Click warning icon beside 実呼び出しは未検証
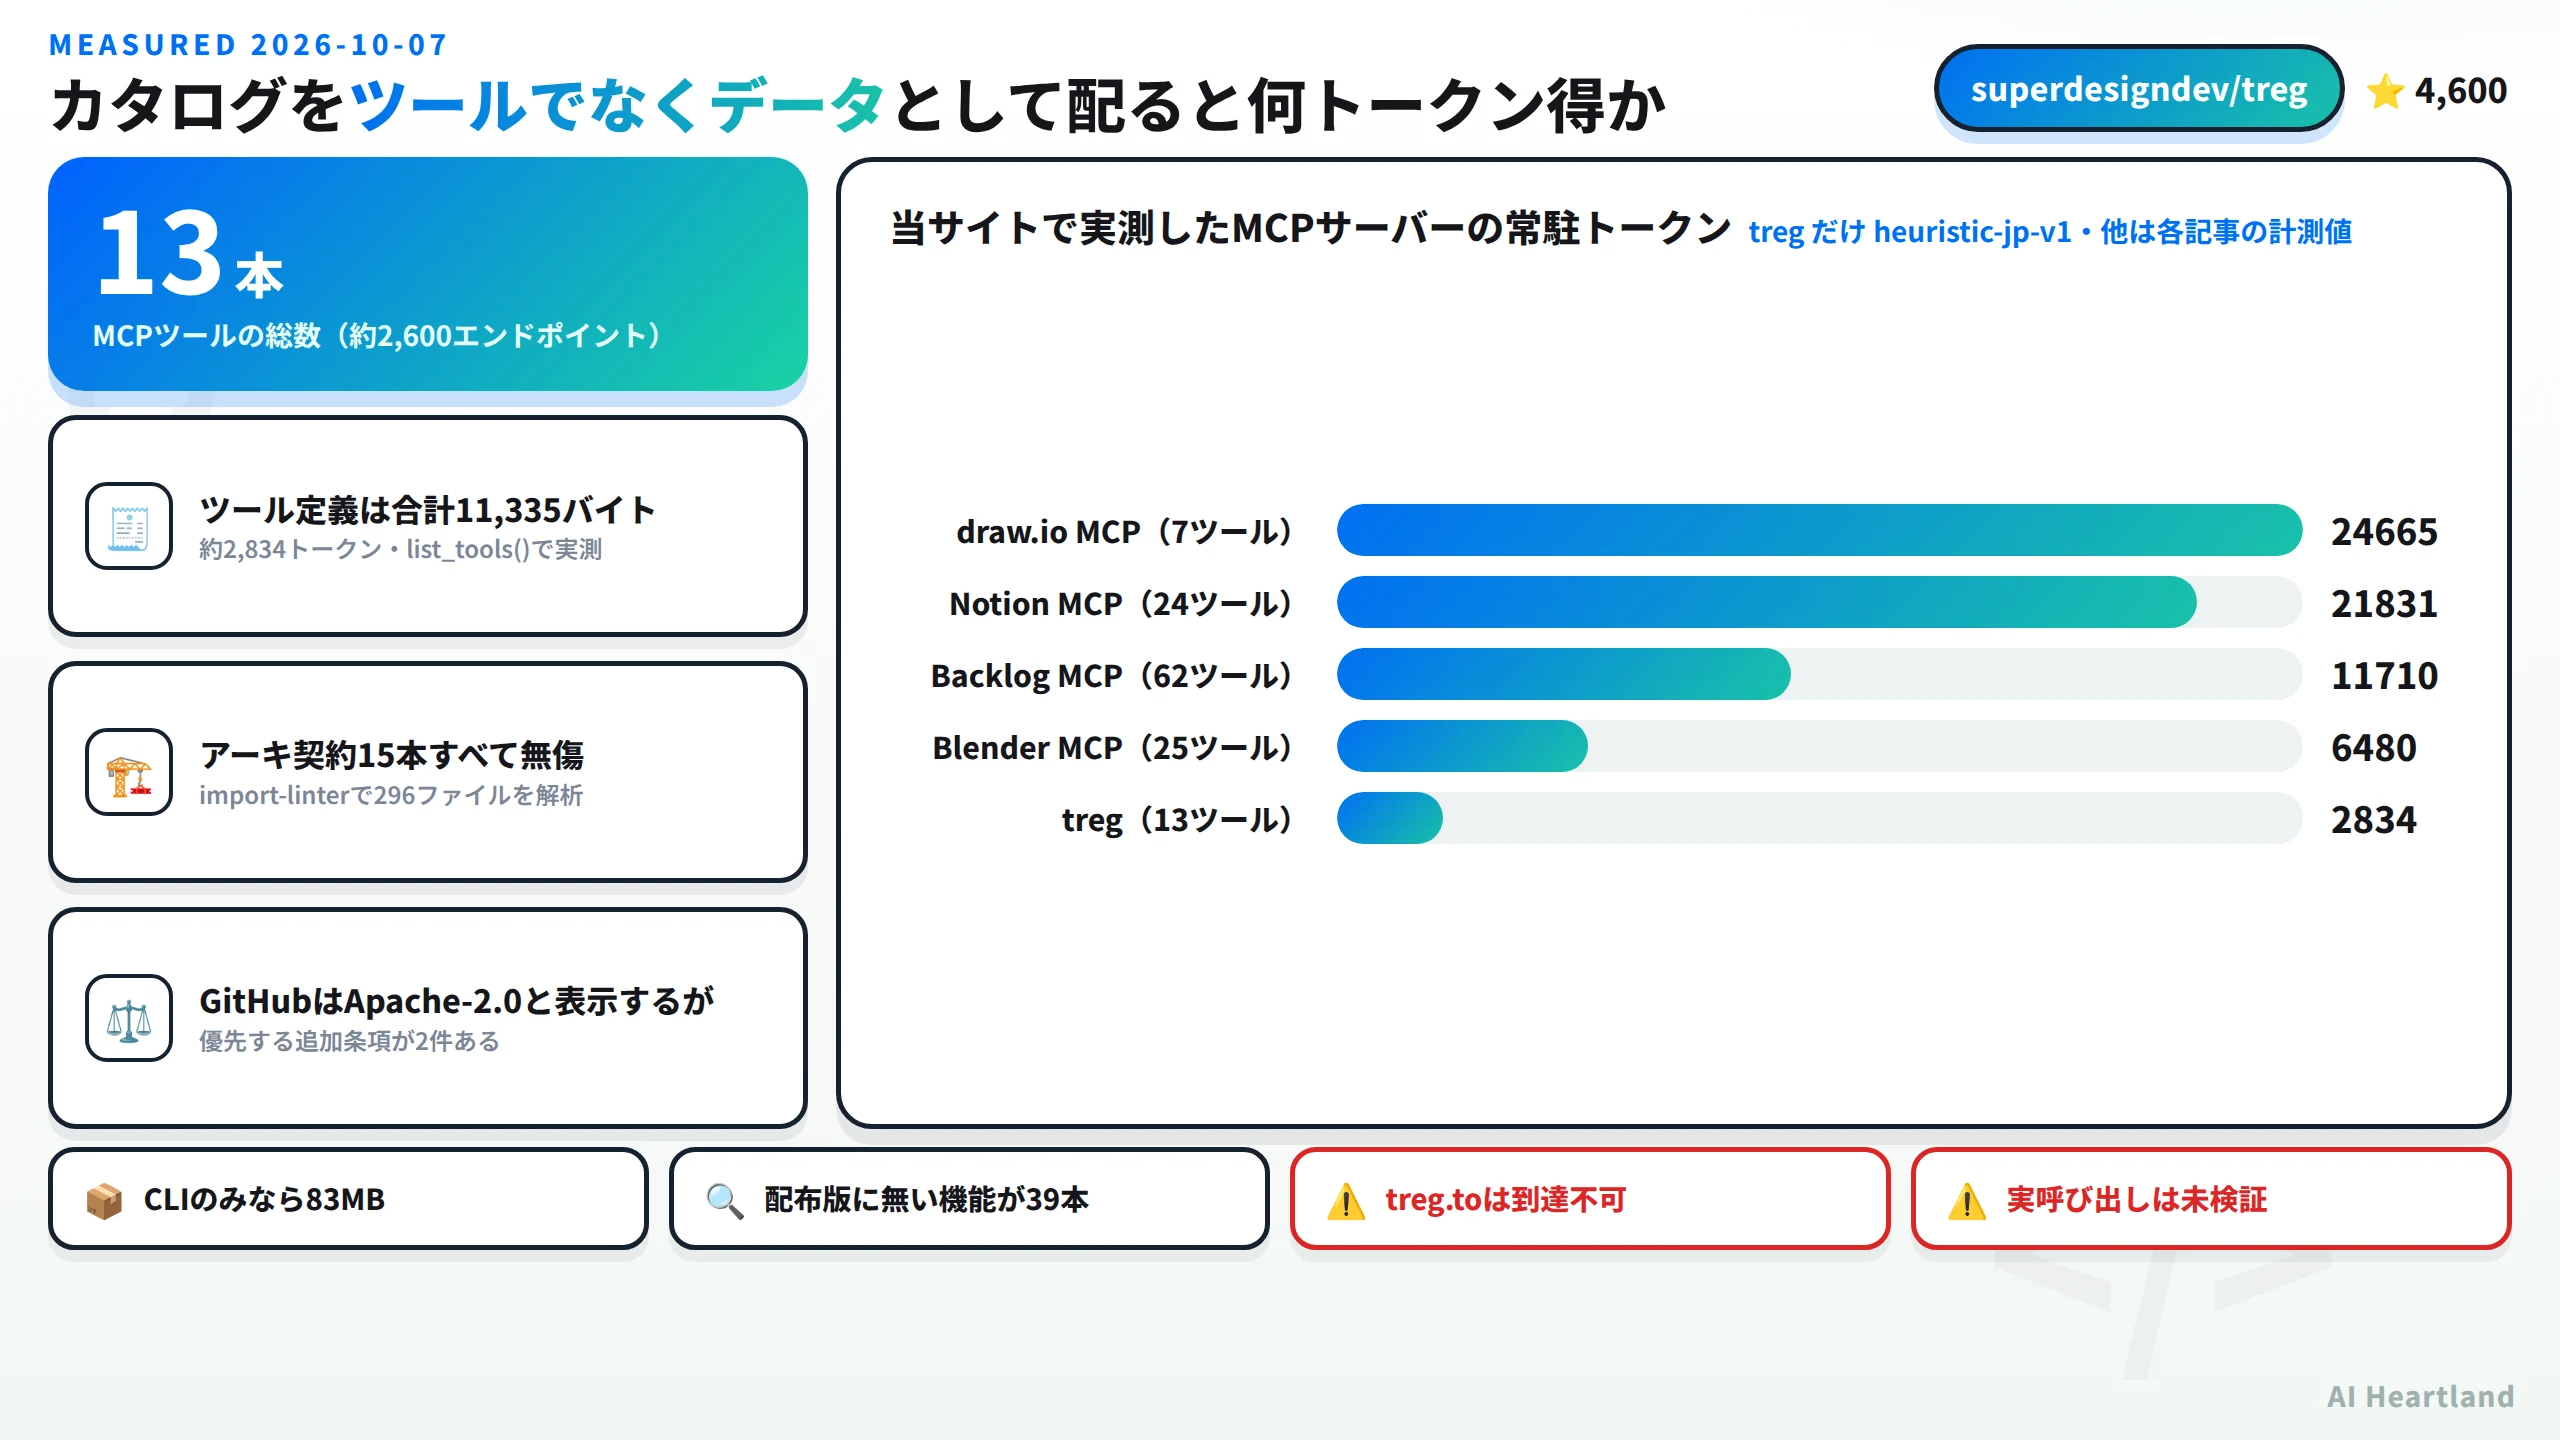The image size is (2560, 1440). point(1967,1200)
